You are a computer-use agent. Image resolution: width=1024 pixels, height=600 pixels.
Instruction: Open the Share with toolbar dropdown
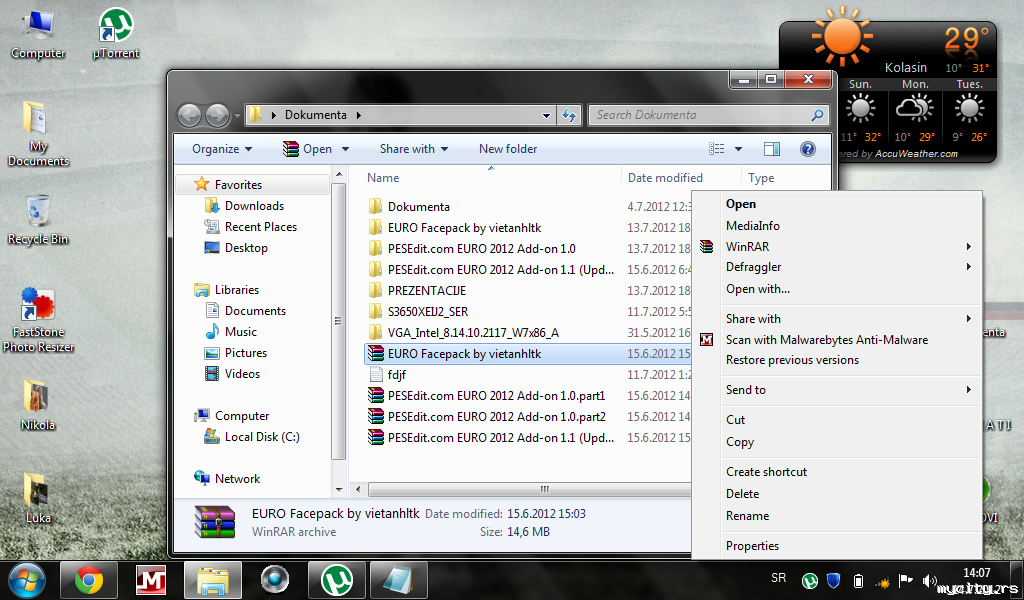coord(414,149)
